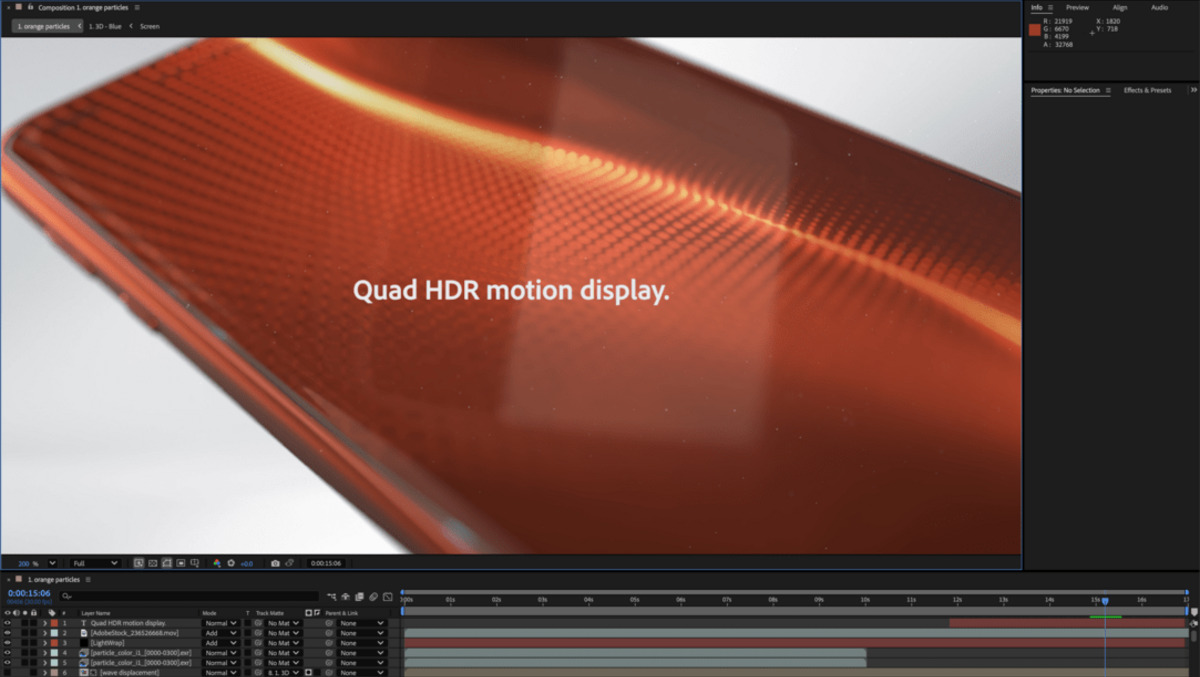The width and height of the screenshot is (1200, 677).
Task: Open composition mini-flowchart icon in timeline
Action: pos(331,596)
